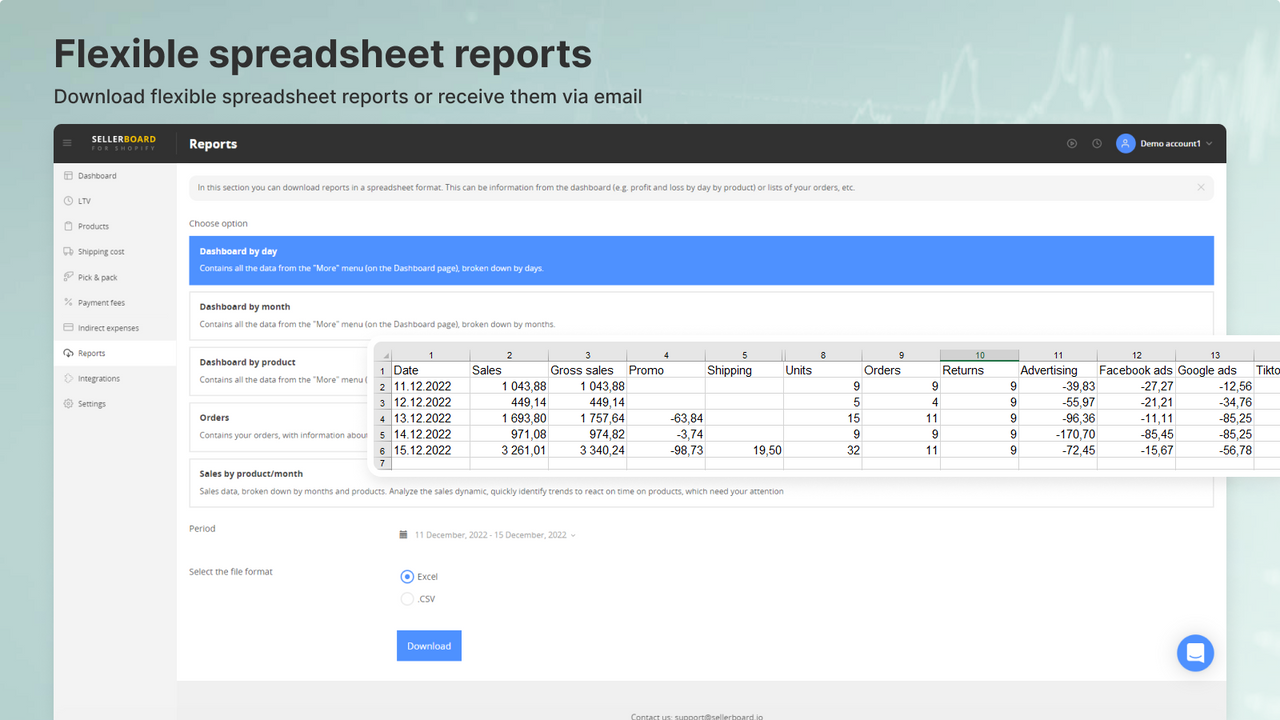Click the calendar icon beside period
Viewport: 1280px width, 720px height.
click(403, 535)
